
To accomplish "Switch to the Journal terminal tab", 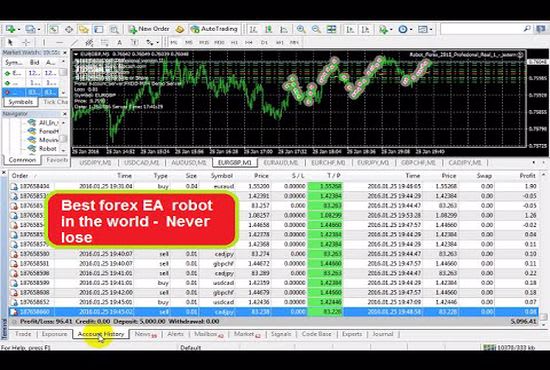I will tap(383, 334).
